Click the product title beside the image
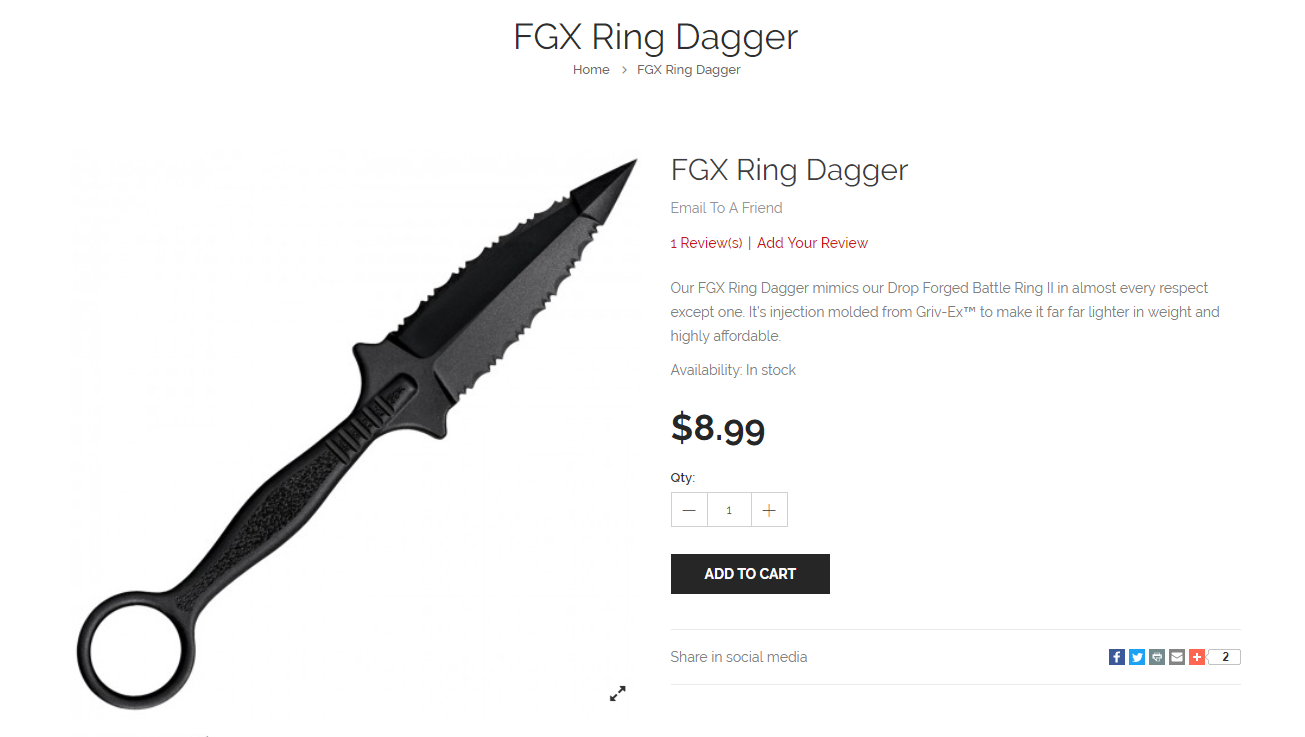 789,170
